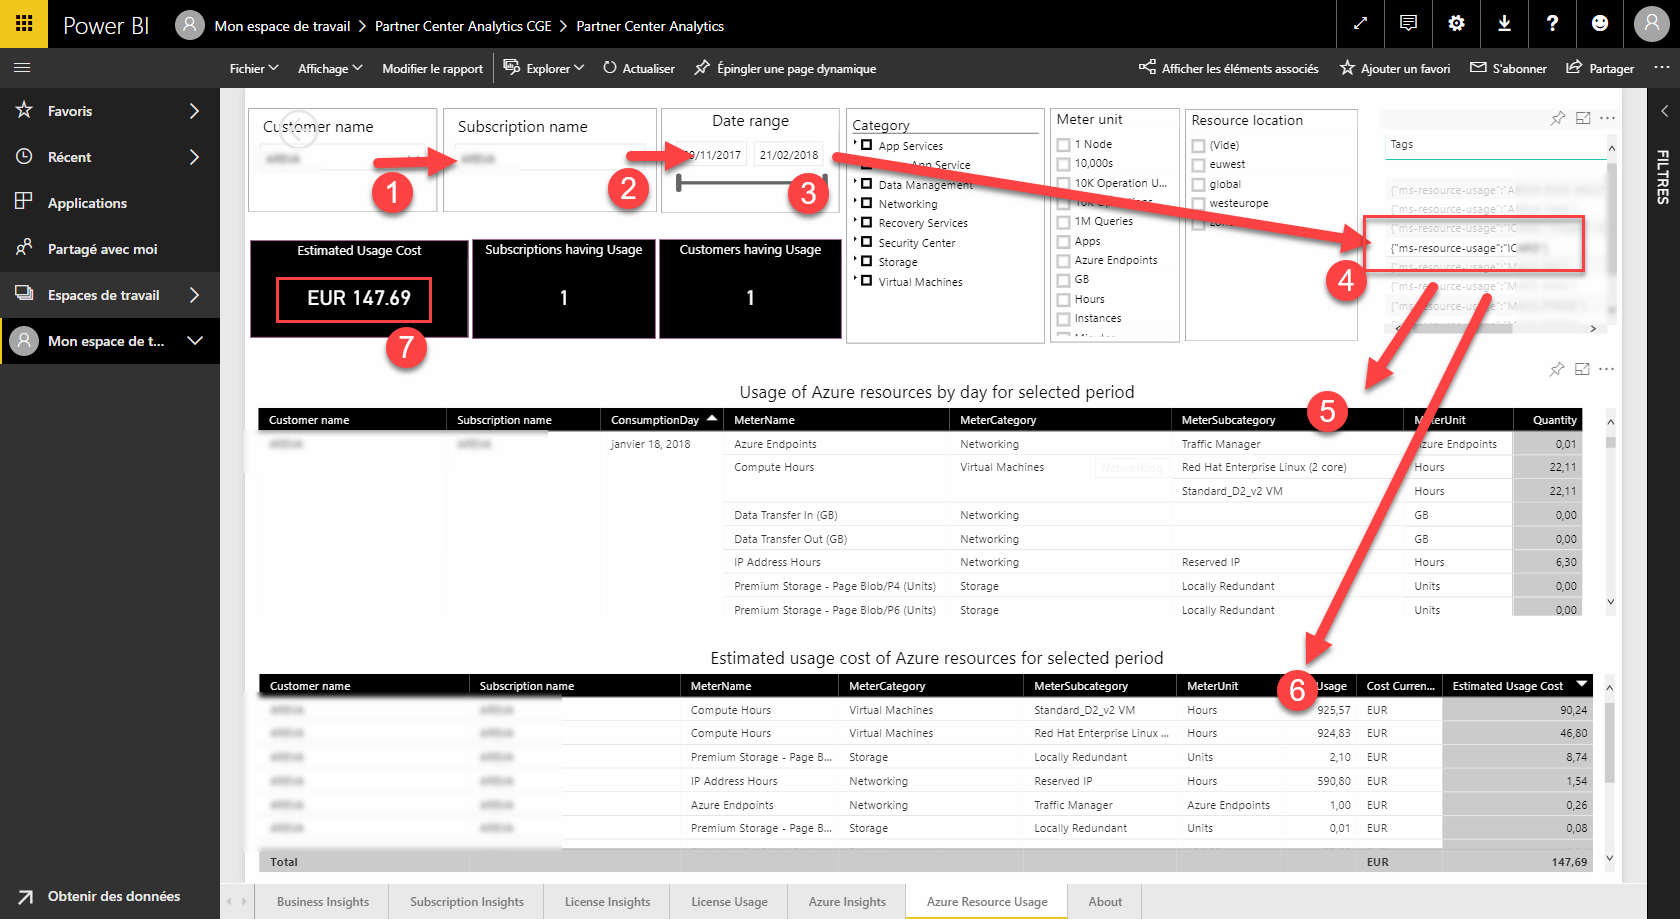Expand the FILTRES pane arrow
This screenshot has width=1680, height=919.
click(x=1664, y=111)
